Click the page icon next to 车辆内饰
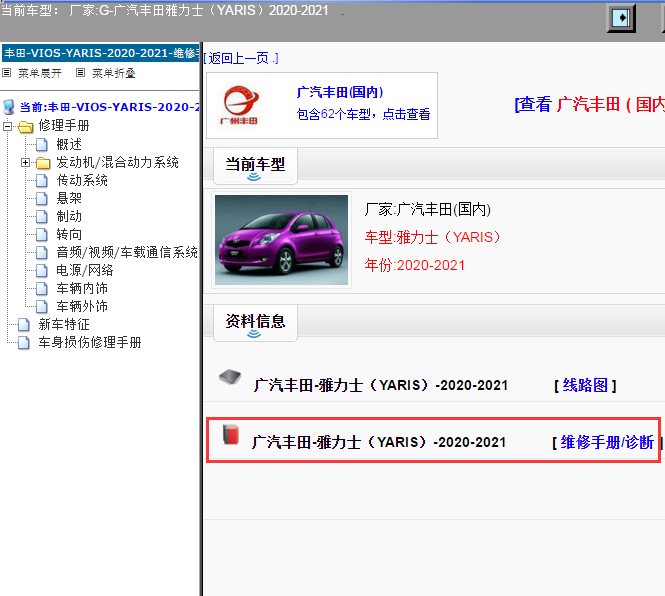 tap(42, 289)
